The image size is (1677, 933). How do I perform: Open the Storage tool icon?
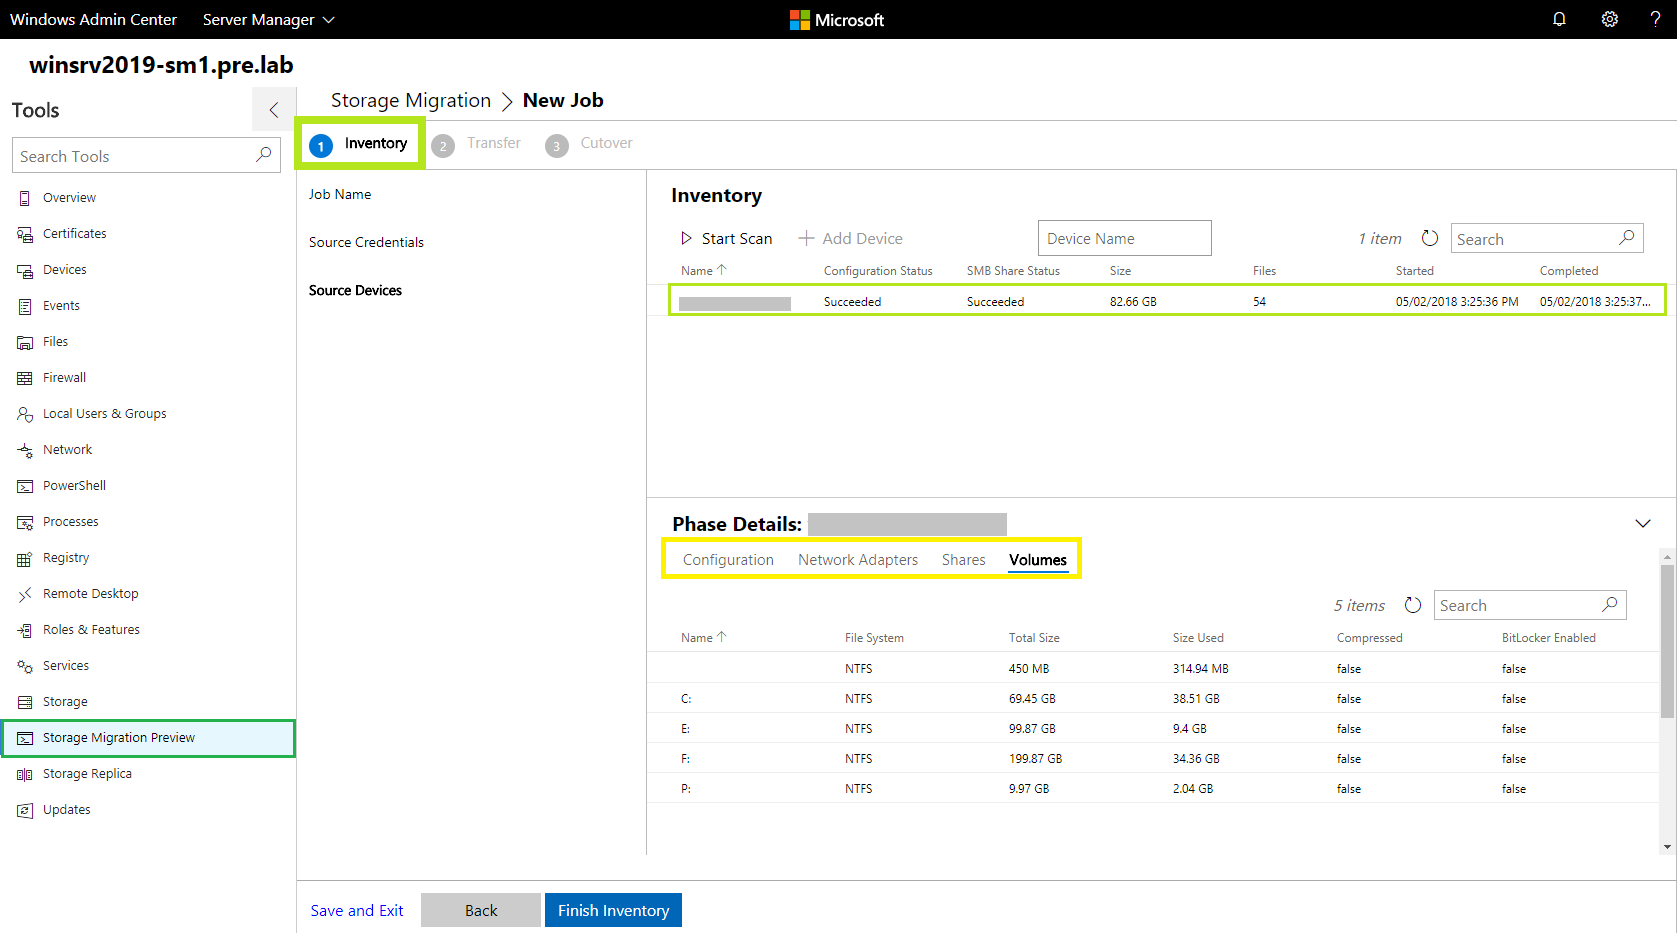25,702
